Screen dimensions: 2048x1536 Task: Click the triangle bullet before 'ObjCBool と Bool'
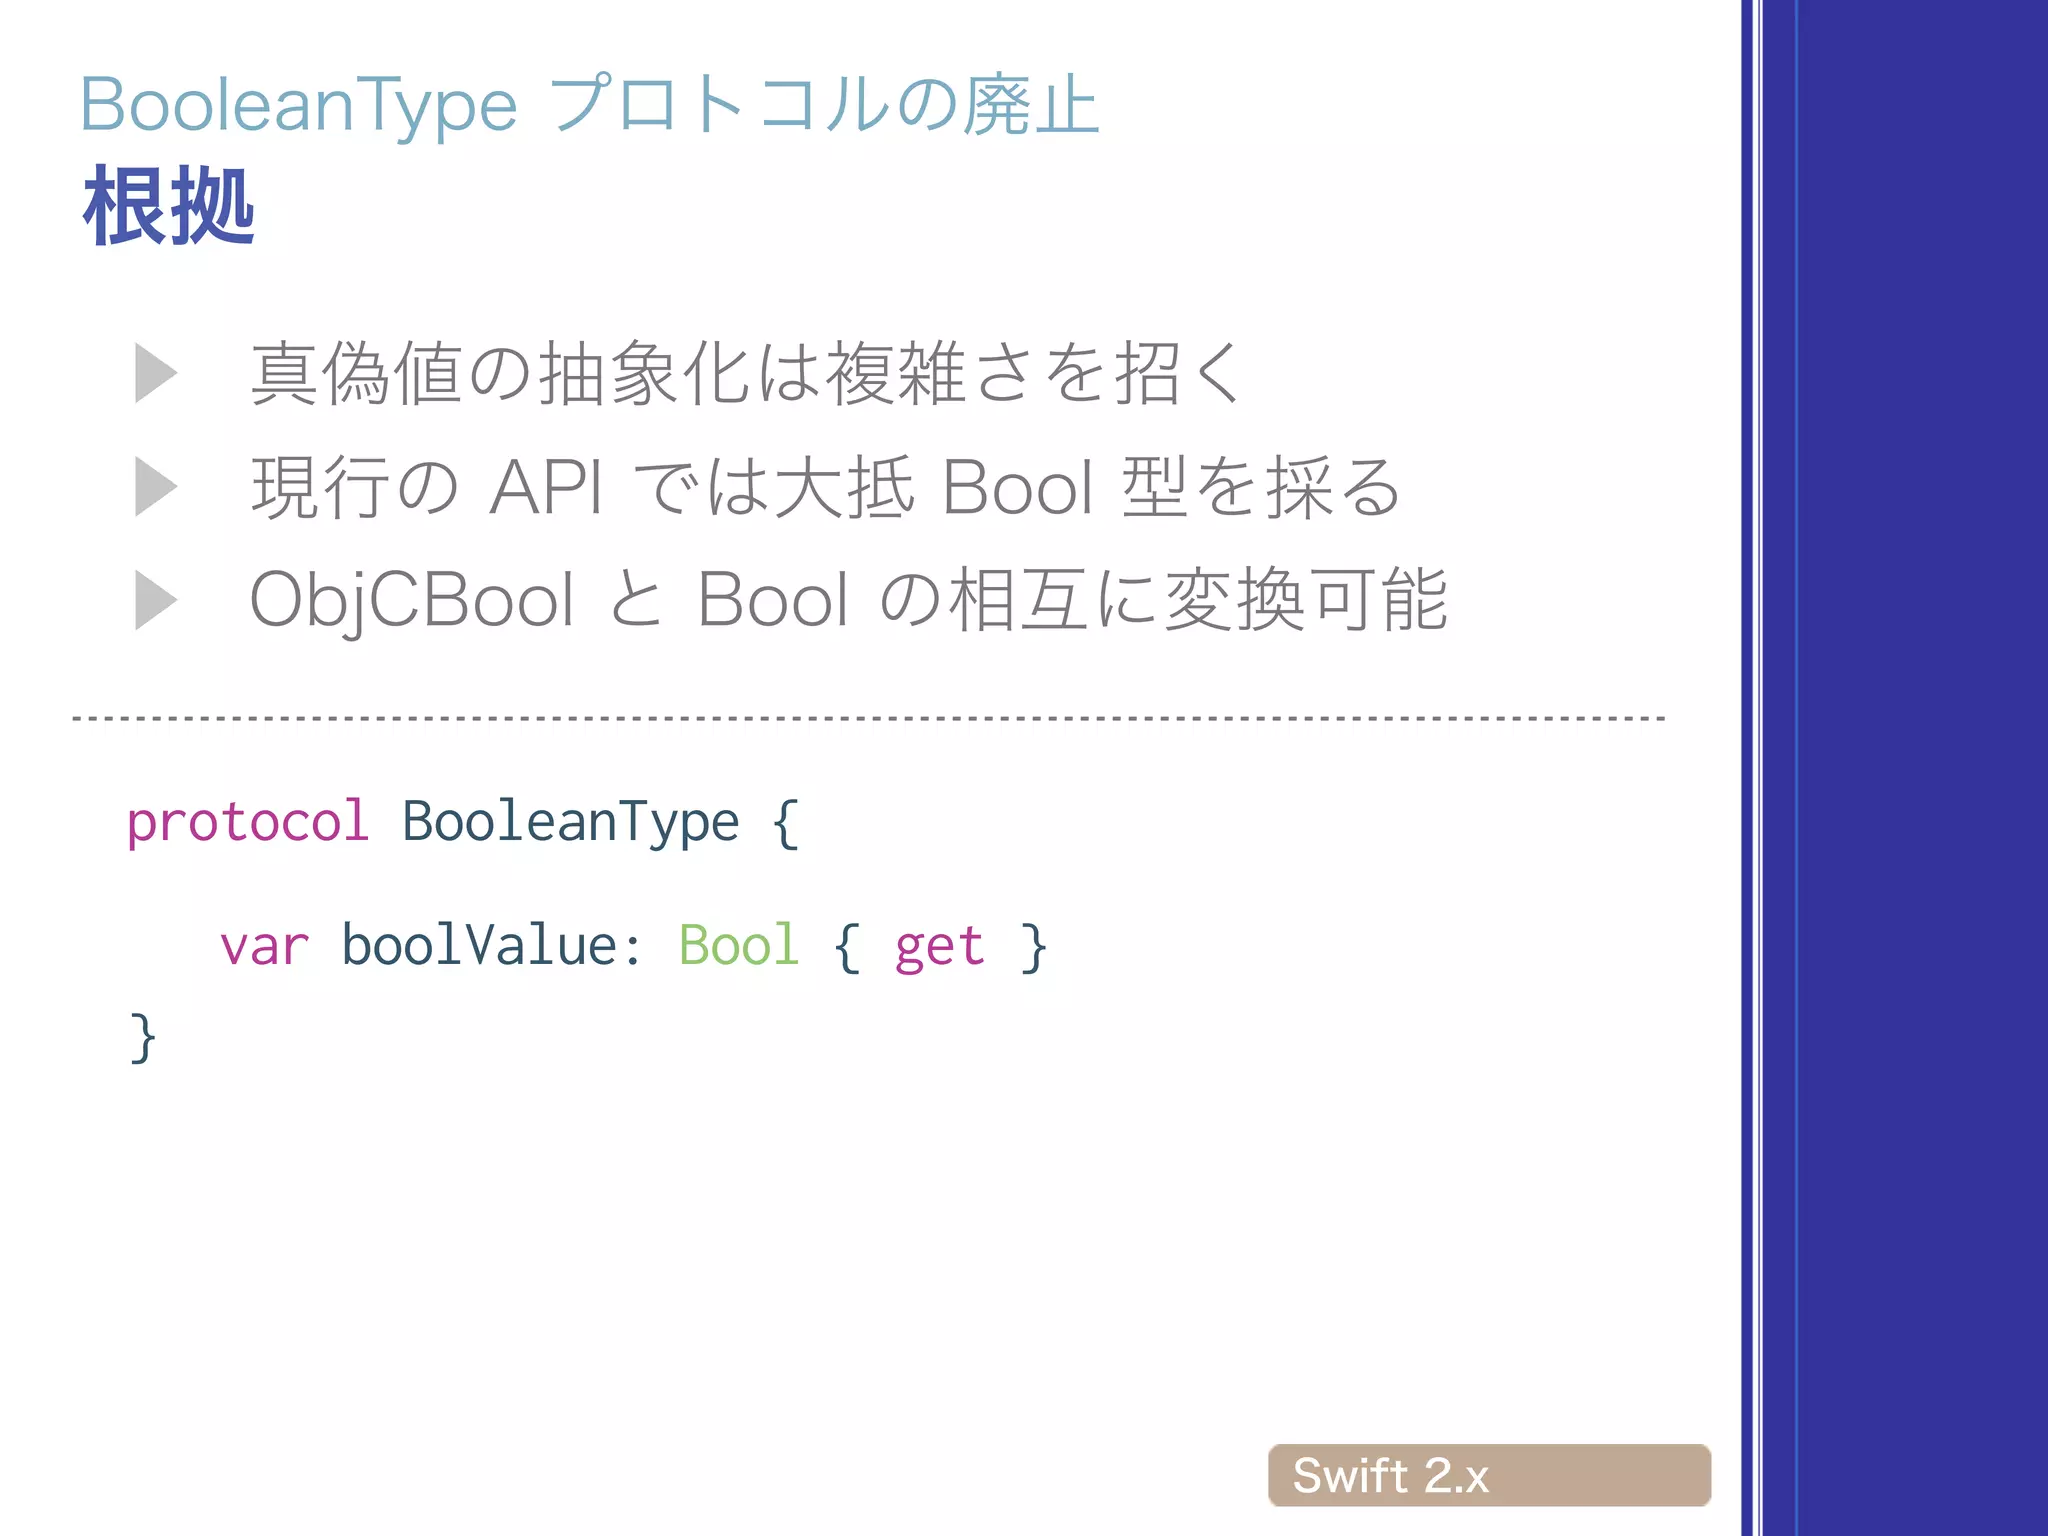pos(156,600)
